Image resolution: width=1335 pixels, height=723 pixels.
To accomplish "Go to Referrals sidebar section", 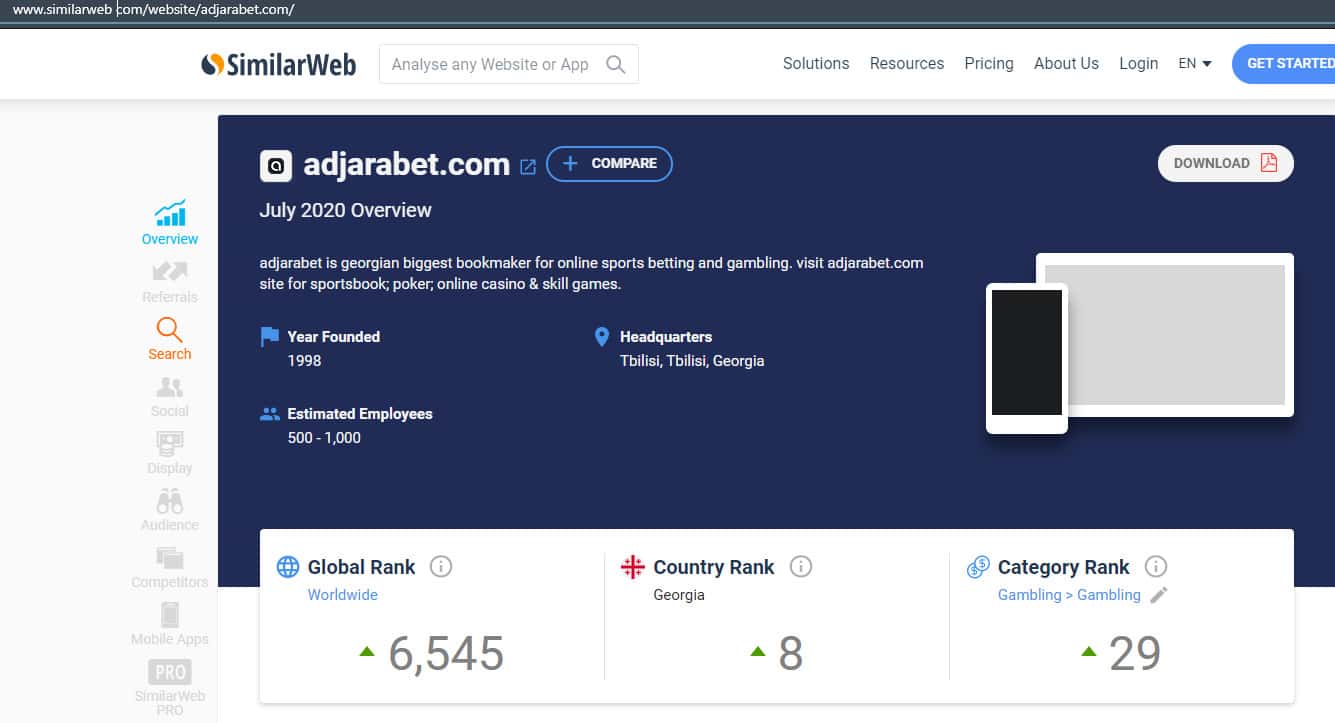I will [170, 282].
